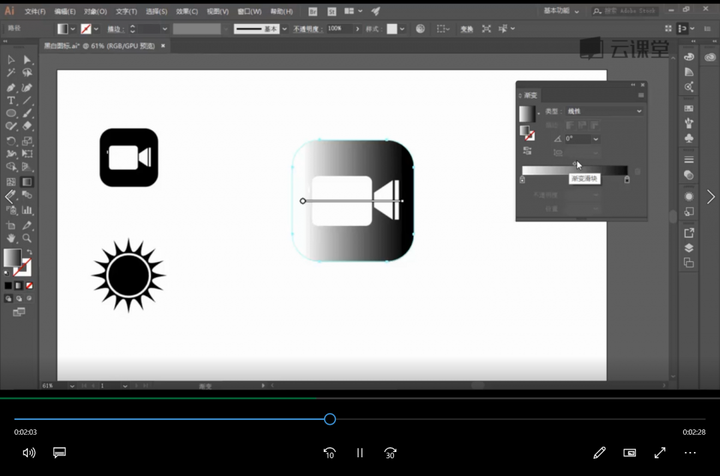Click the white left gradient stop
Screen dimensions: 720x476
(x=522, y=179)
